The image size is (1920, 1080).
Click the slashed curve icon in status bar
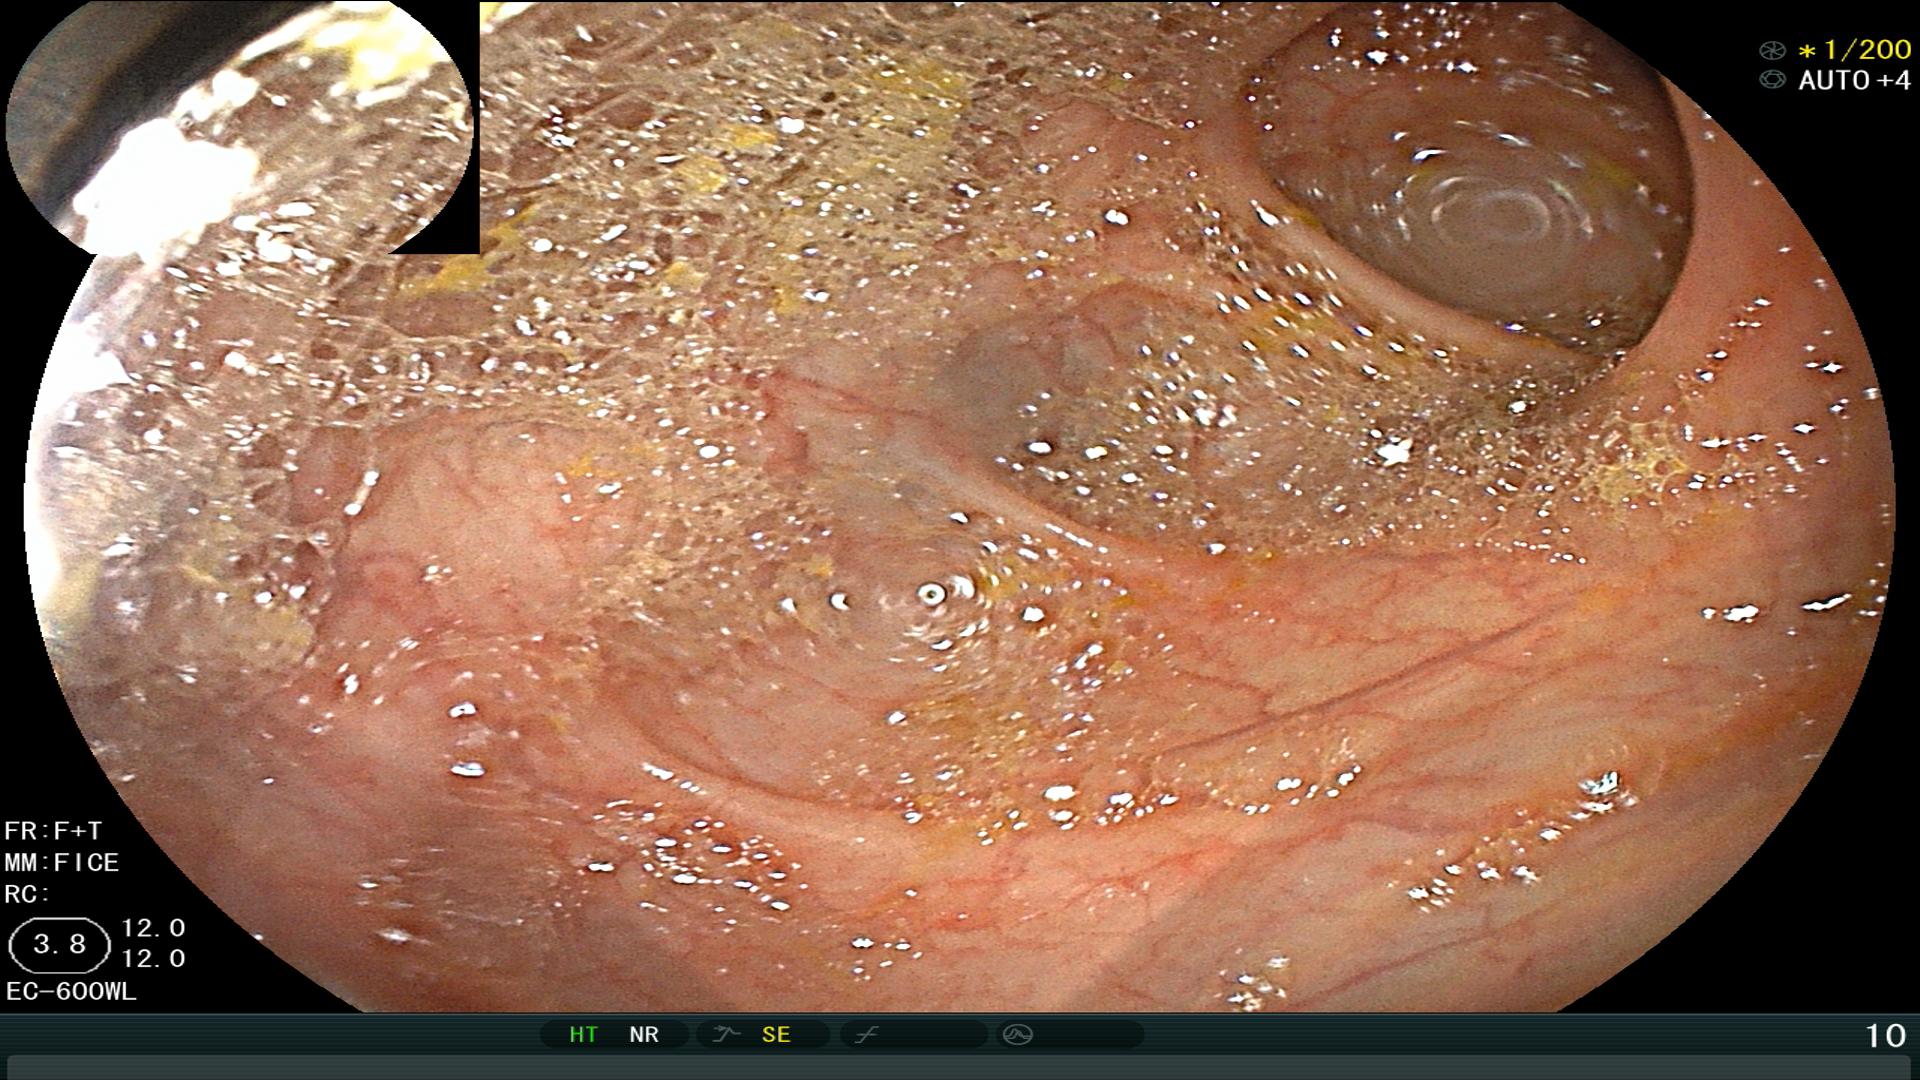866,1034
